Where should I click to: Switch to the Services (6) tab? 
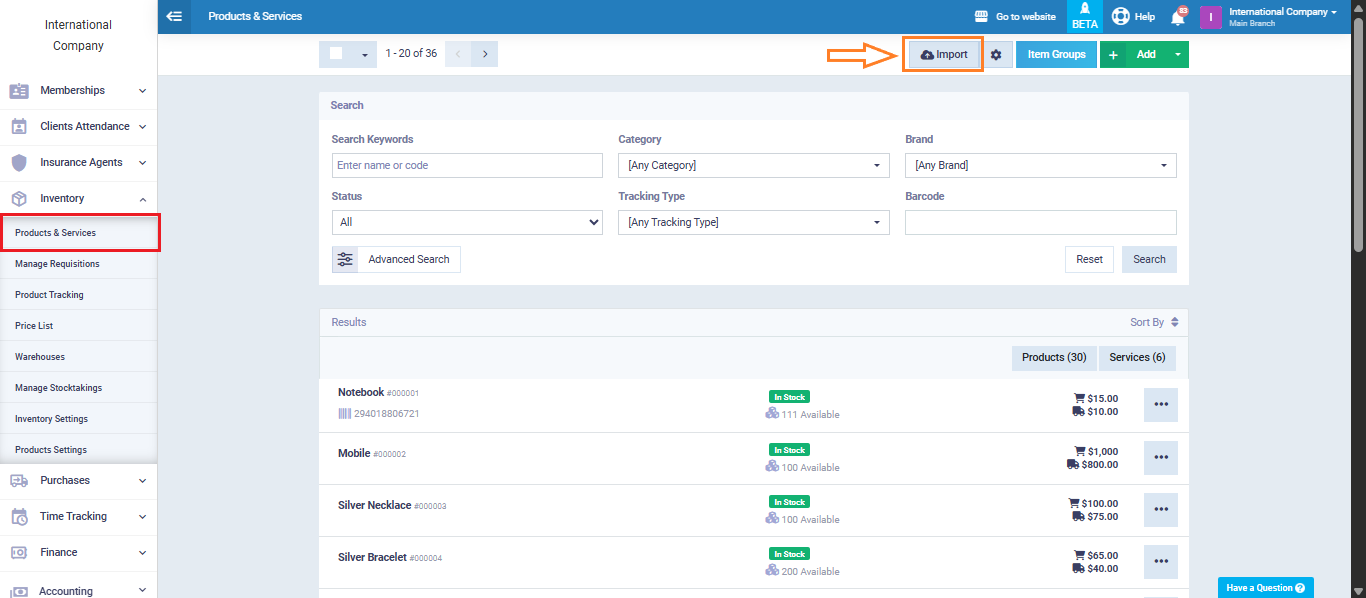coord(1136,357)
